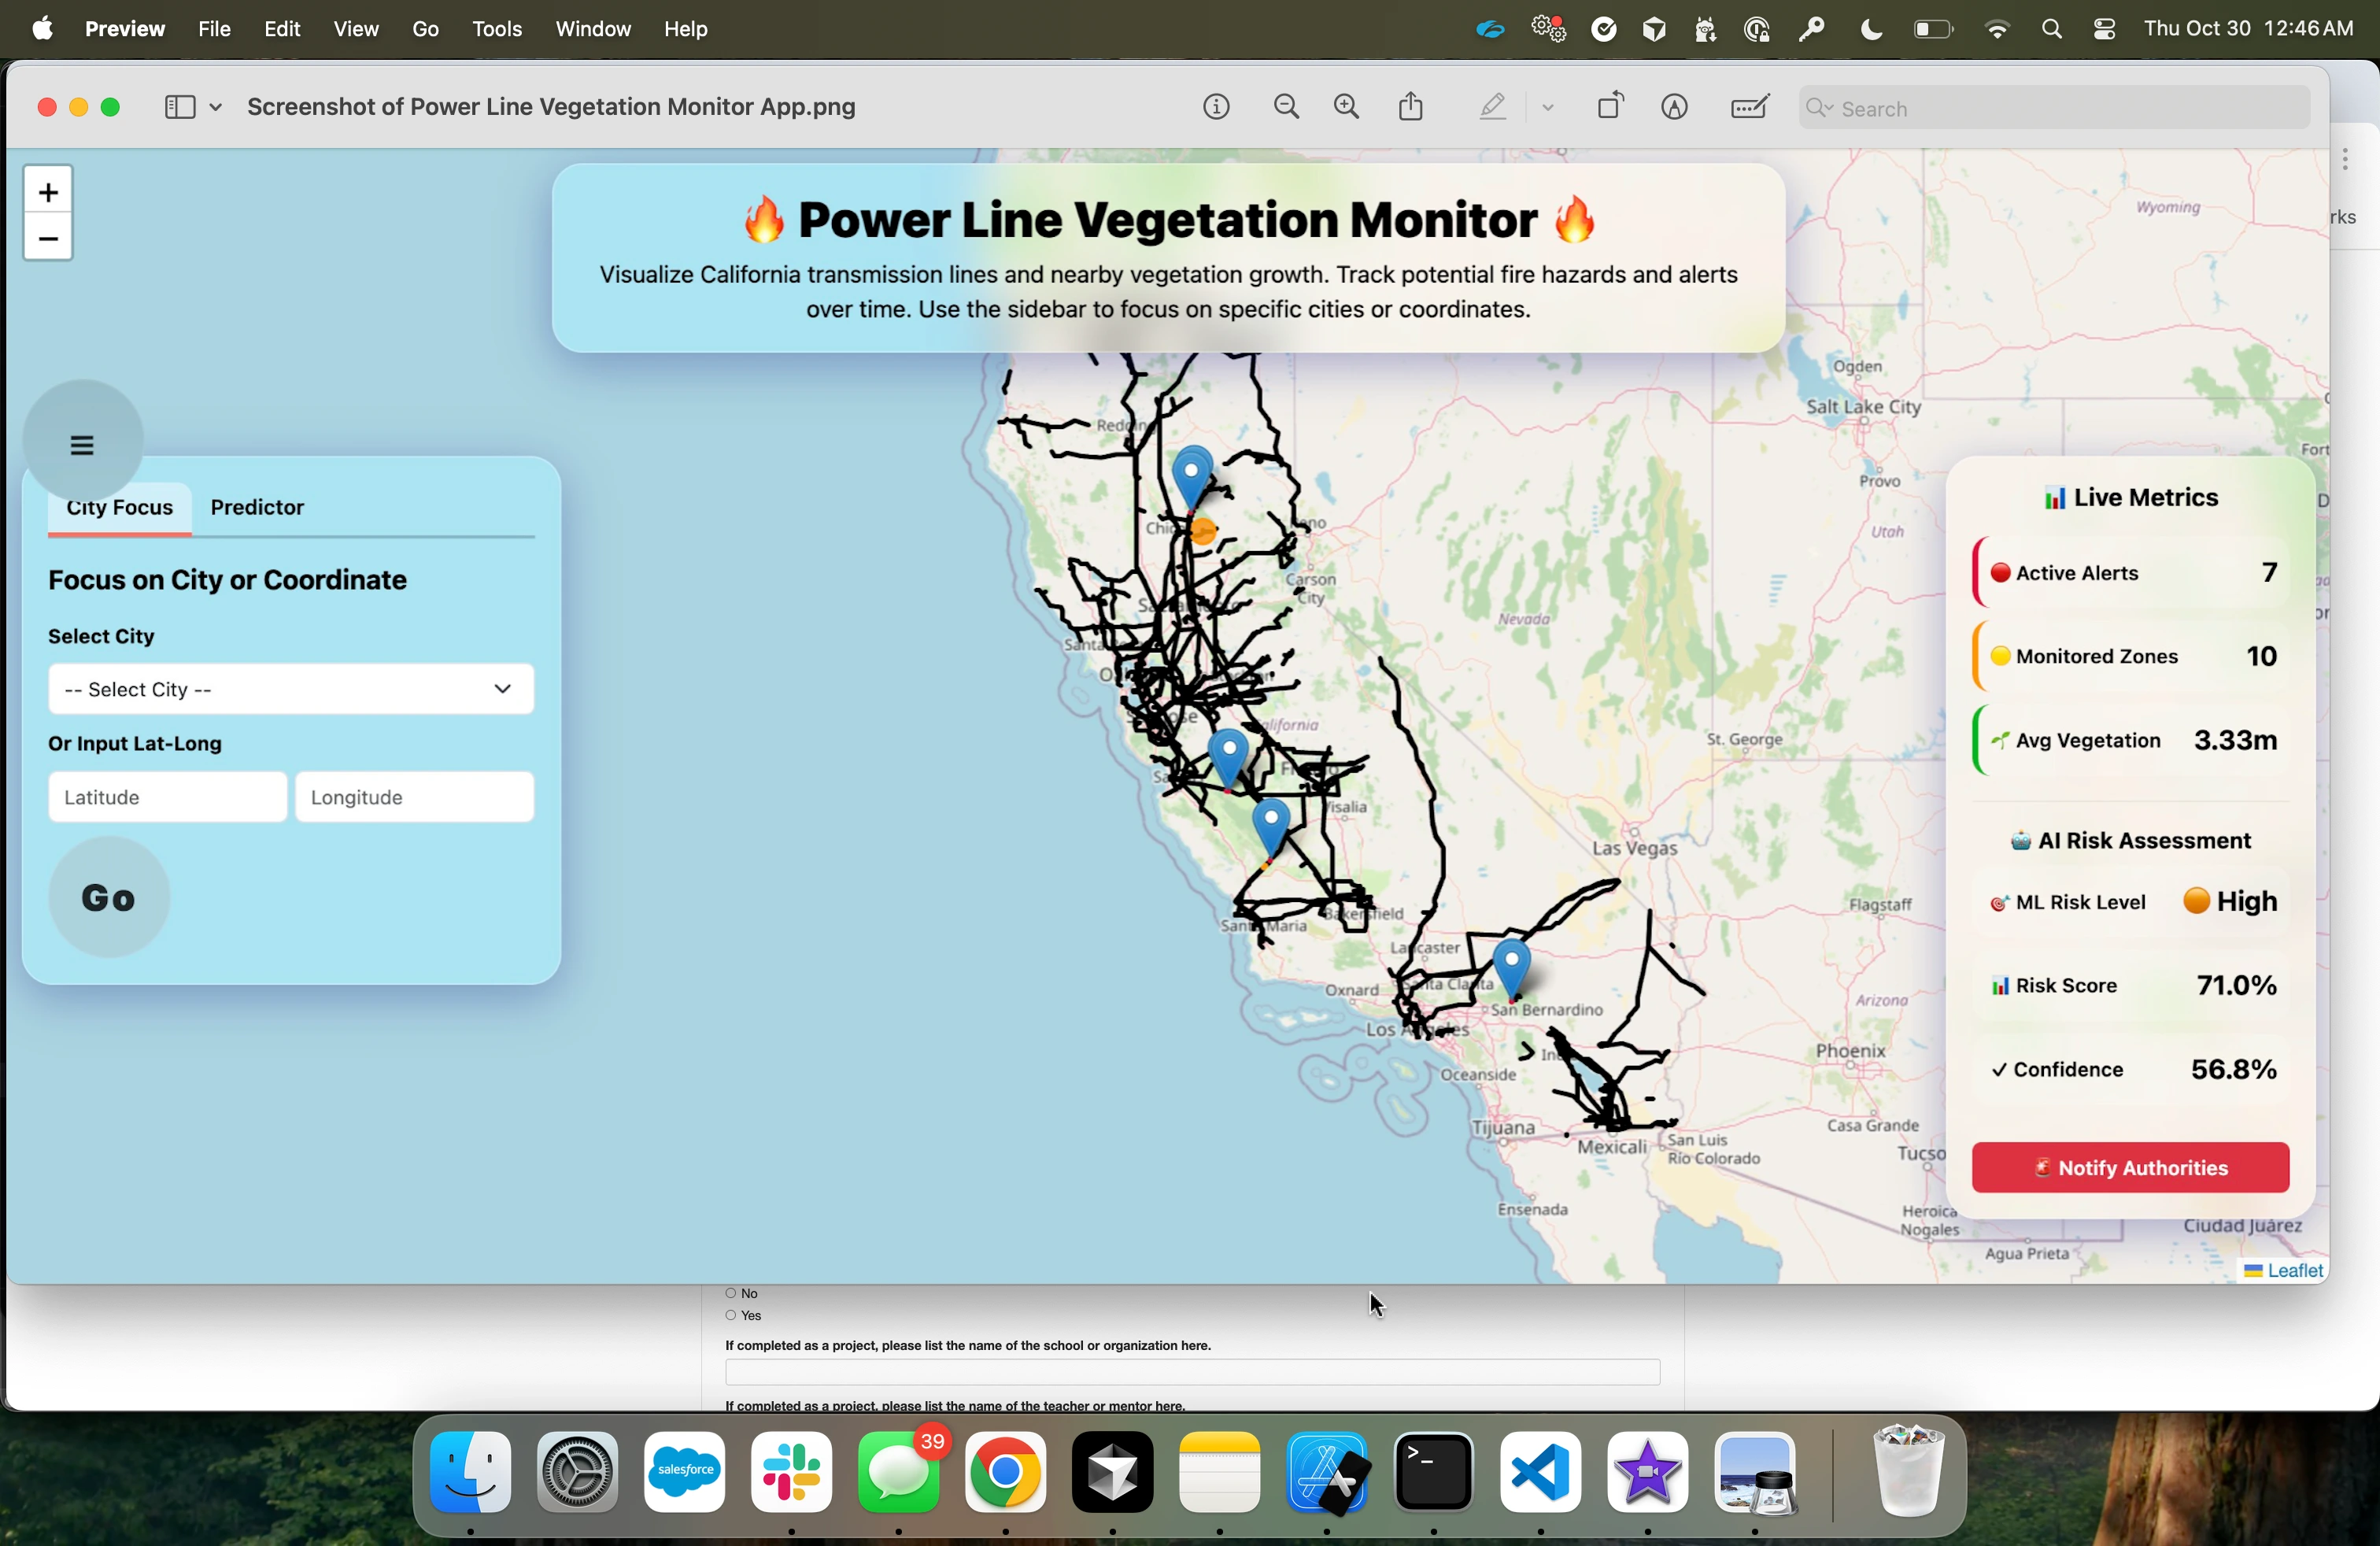Open Control Center in menu bar
Image resolution: width=2380 pixels, height=1546 pixels.
pyautogui.click(x=2104, y=30)
